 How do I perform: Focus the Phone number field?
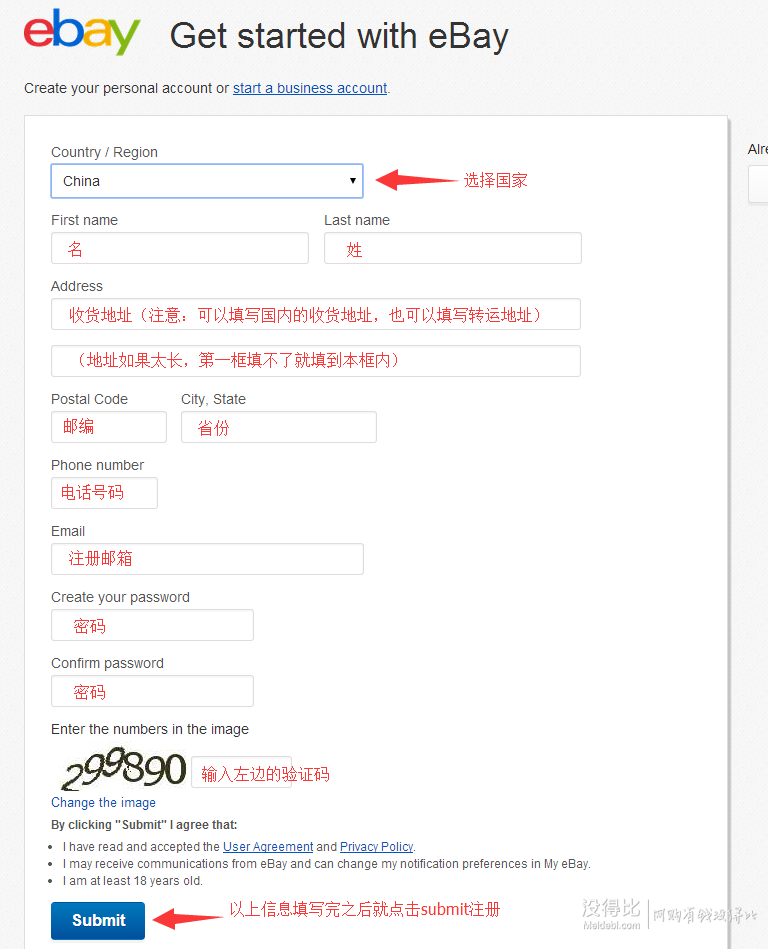(x=104, y=493)
